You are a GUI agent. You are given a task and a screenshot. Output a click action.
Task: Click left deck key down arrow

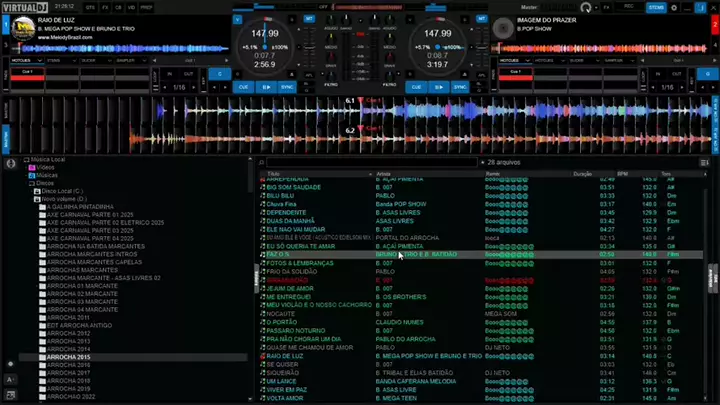click(x=214, y=87)
